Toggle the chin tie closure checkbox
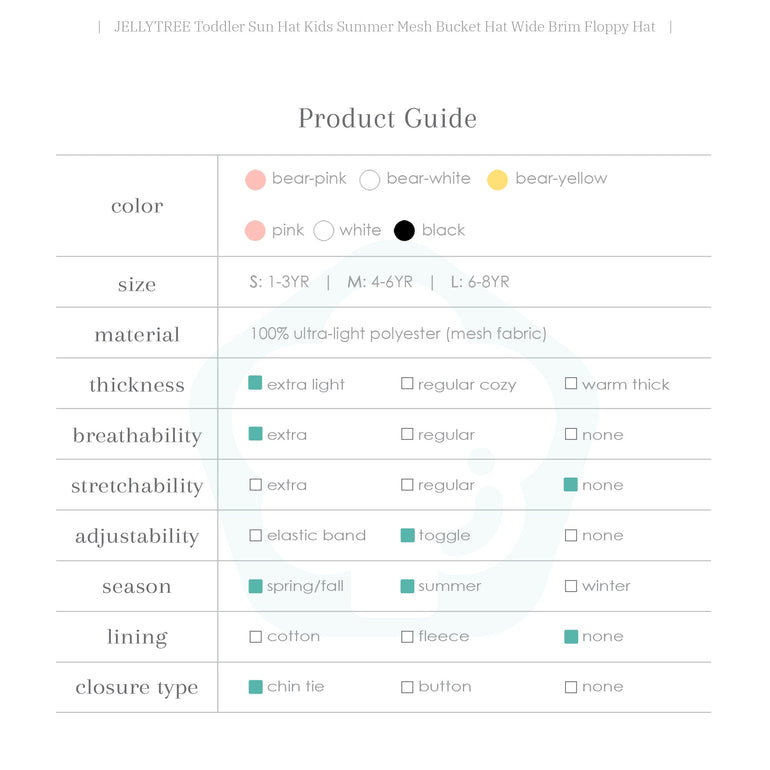Viewport: 770px width, 770px height. click(255, 687)
